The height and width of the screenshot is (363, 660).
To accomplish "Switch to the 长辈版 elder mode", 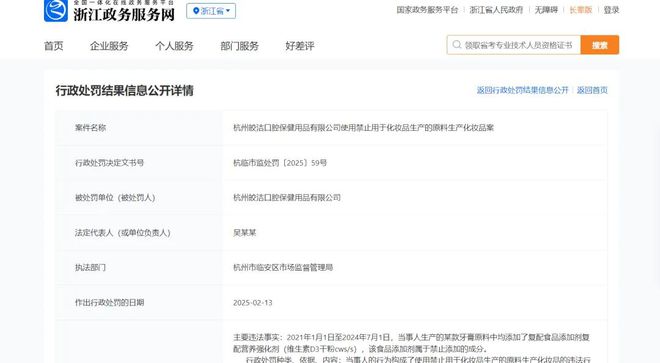I will pyautogui.click(x=580, y=10).
